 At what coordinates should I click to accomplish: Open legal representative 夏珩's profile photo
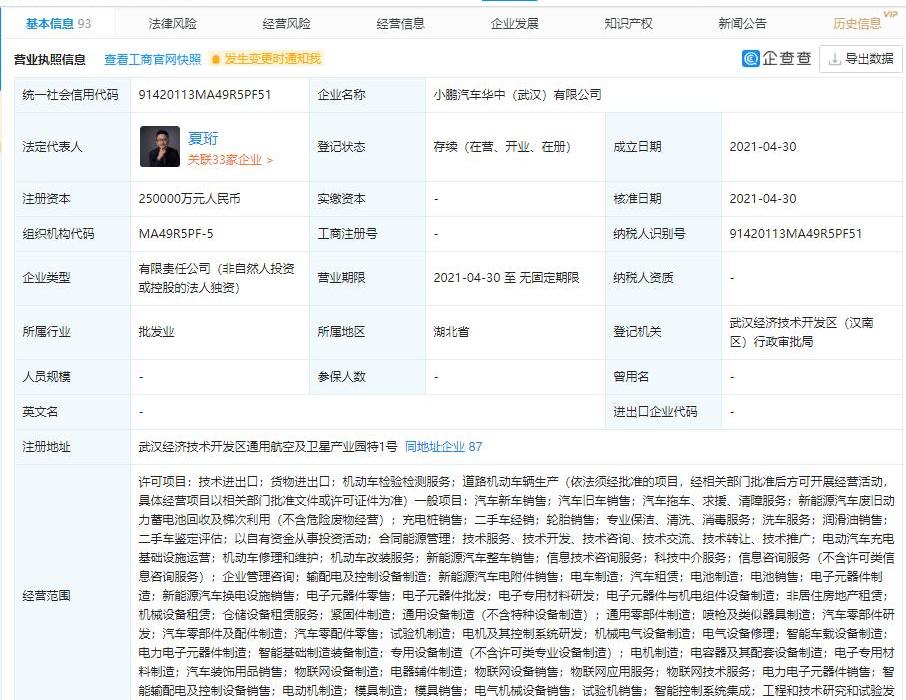point(159,146)
